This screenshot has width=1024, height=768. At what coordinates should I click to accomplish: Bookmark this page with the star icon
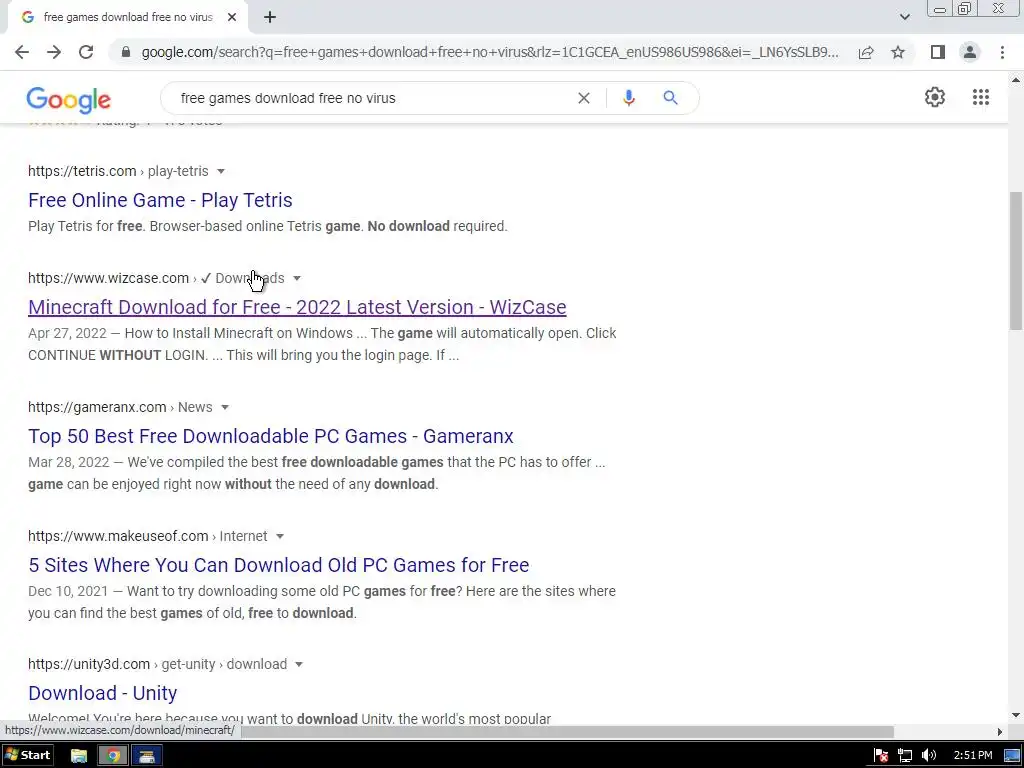[898, 52]
